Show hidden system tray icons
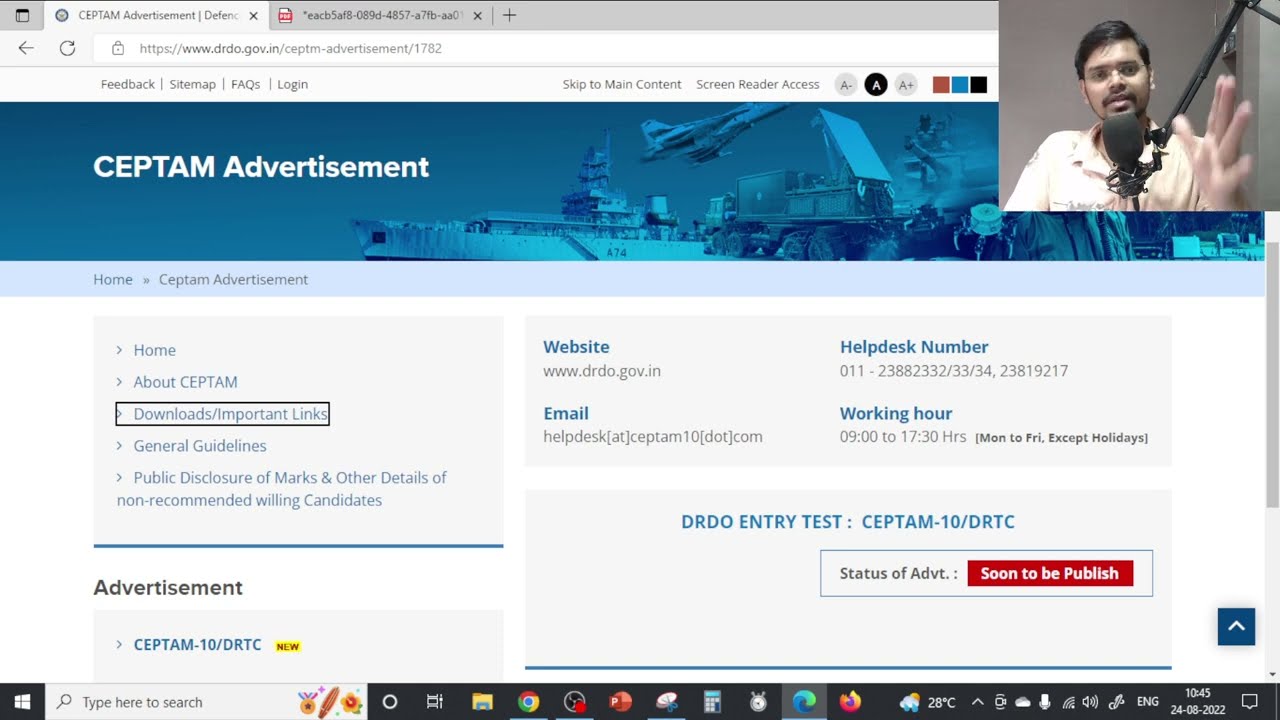 977,702
